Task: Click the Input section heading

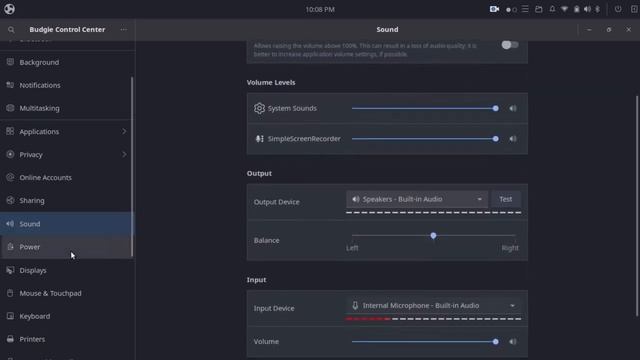Action: point(256,280)
